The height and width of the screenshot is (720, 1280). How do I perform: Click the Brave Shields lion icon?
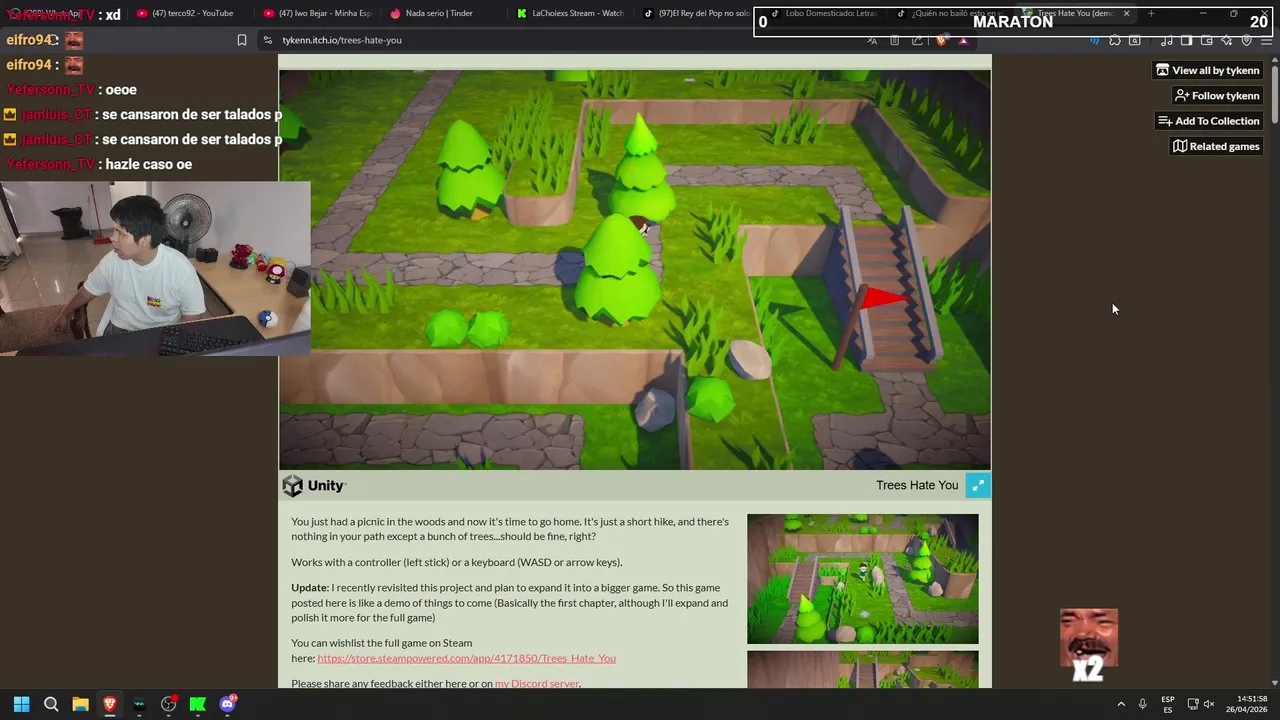point(941,40)
